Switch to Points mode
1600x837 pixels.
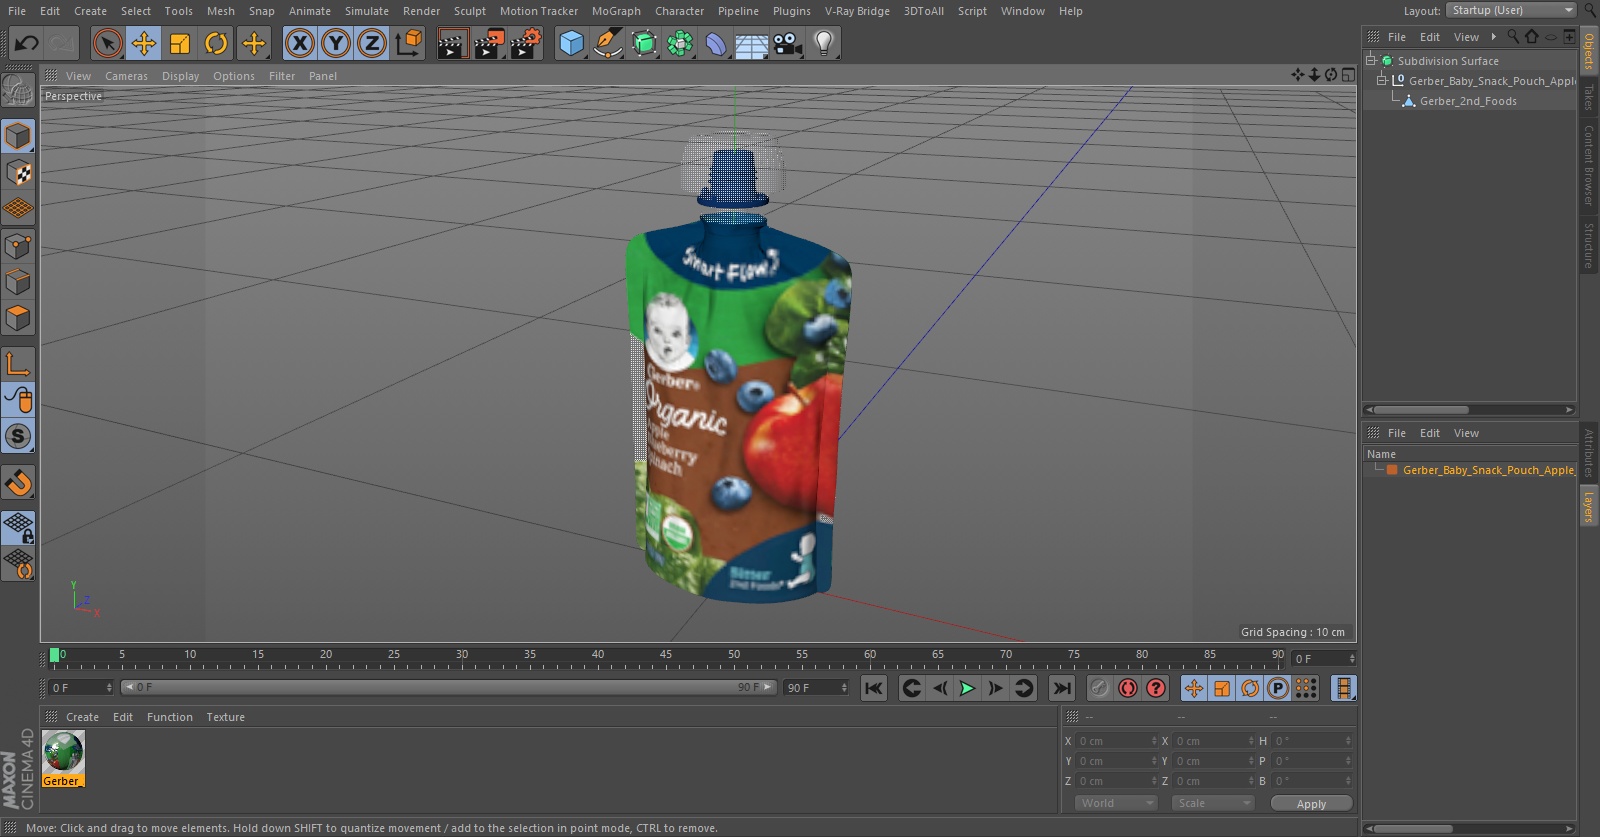click(18, 246)
